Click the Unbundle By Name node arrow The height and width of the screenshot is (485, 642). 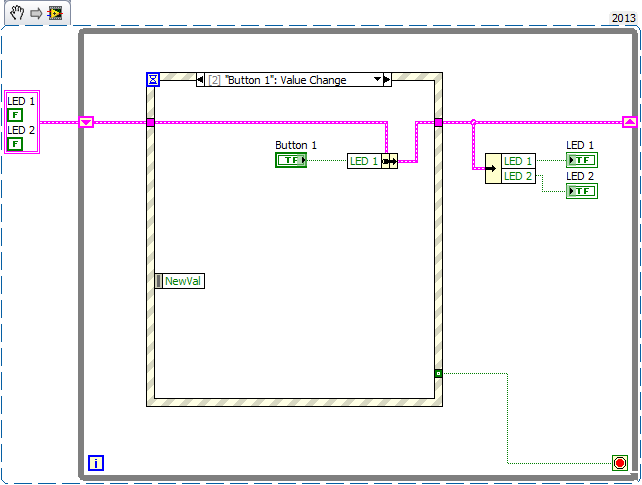(x=493, y=168)
